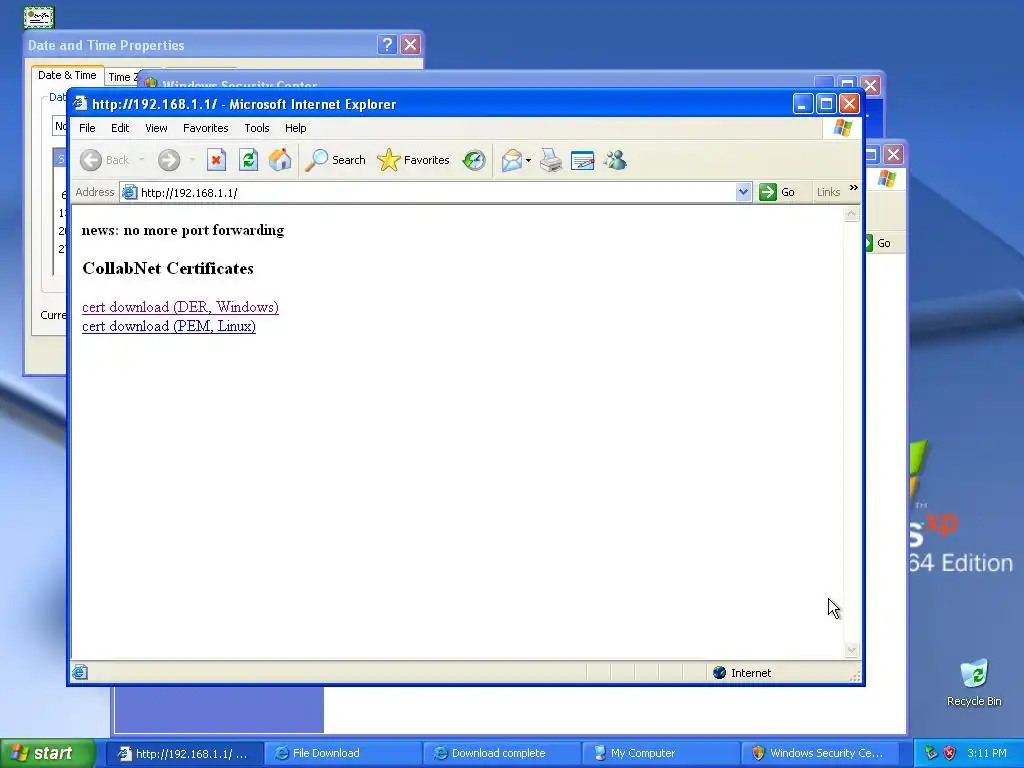Screen dimensions: 1024x768
Task: Click the scrollbar down arrow in IE
Action: [851, 649]
